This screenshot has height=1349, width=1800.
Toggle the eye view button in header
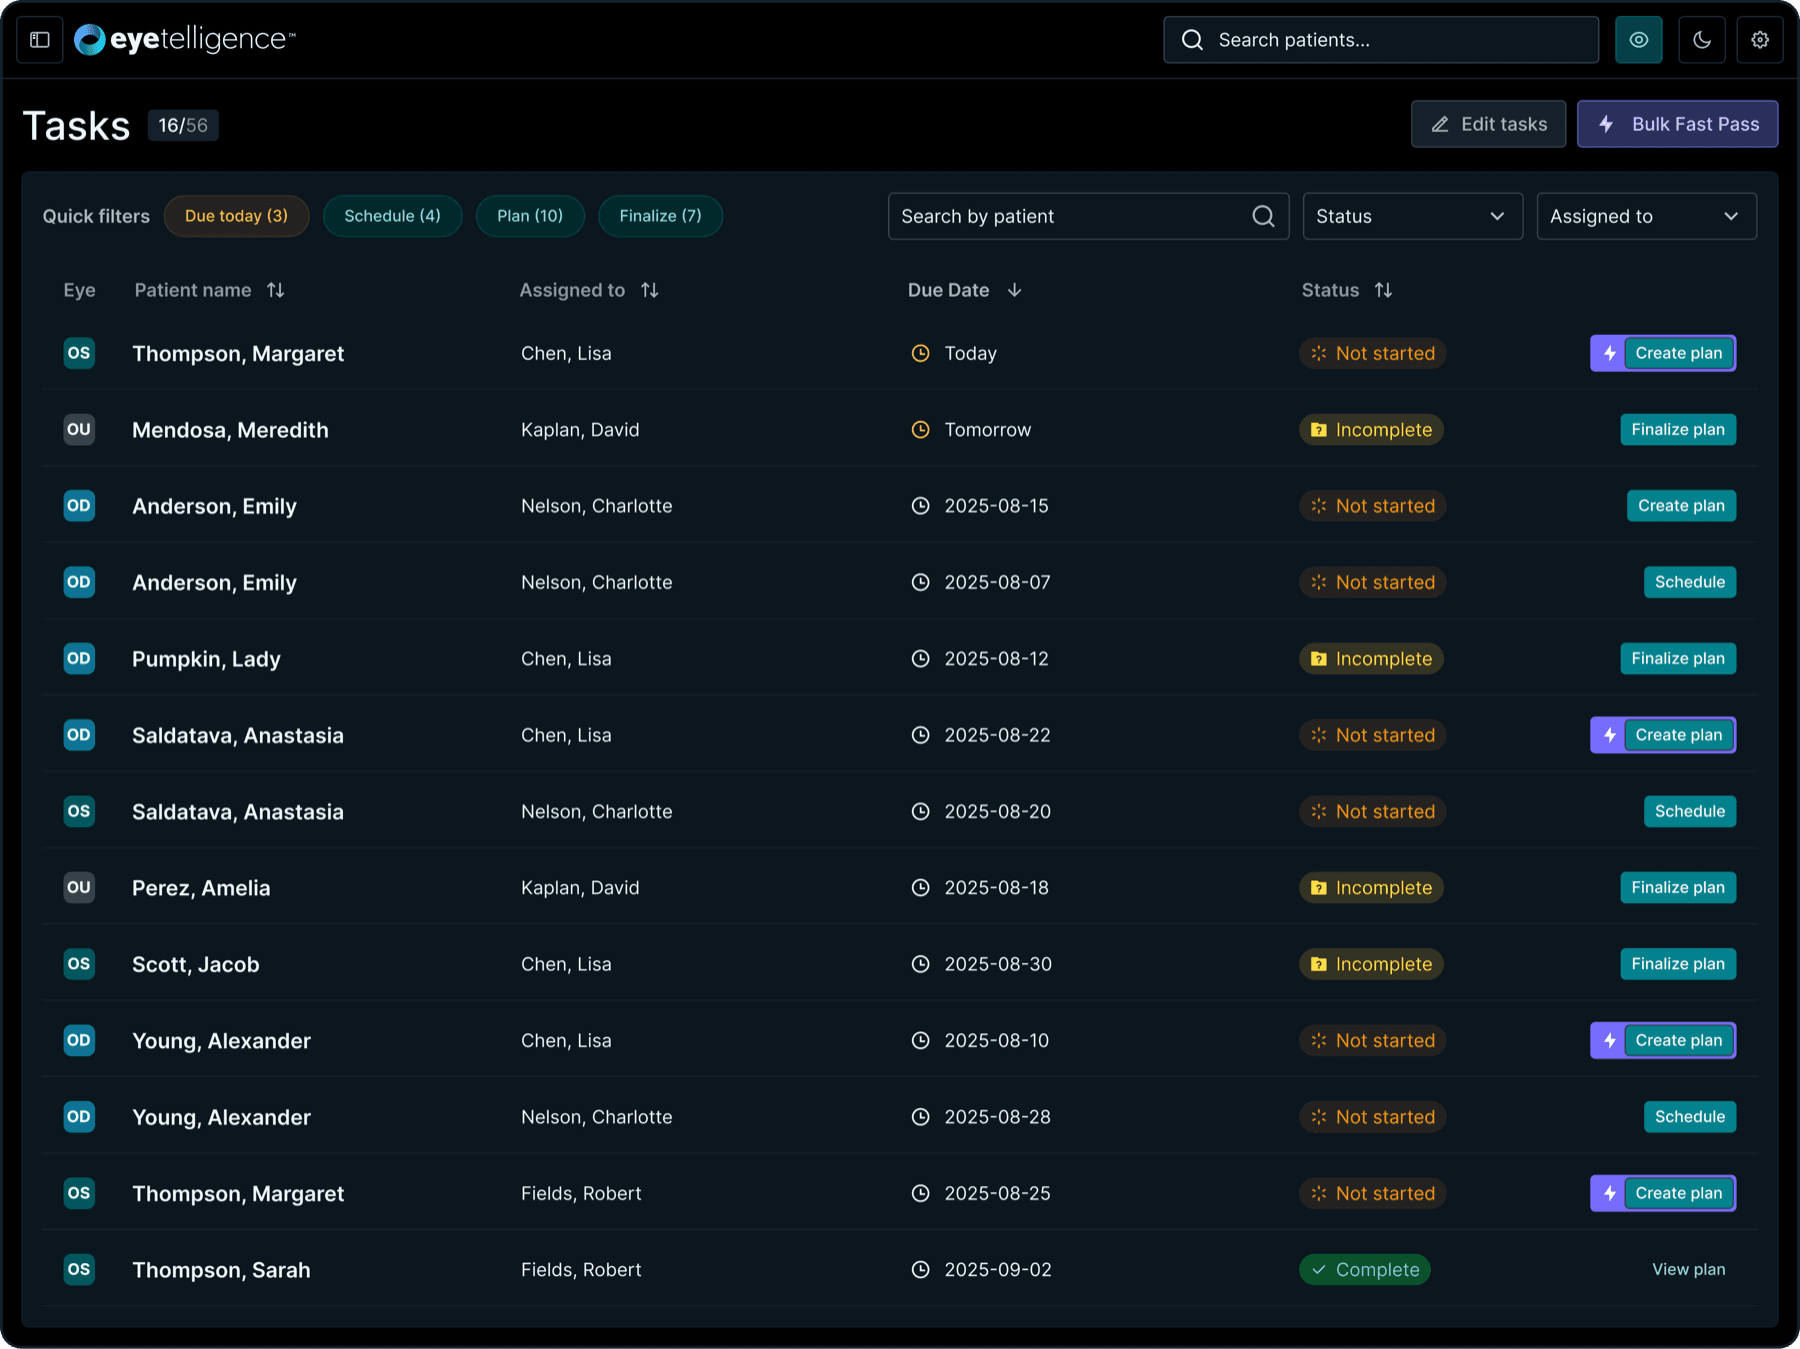tap(1639, 40)
